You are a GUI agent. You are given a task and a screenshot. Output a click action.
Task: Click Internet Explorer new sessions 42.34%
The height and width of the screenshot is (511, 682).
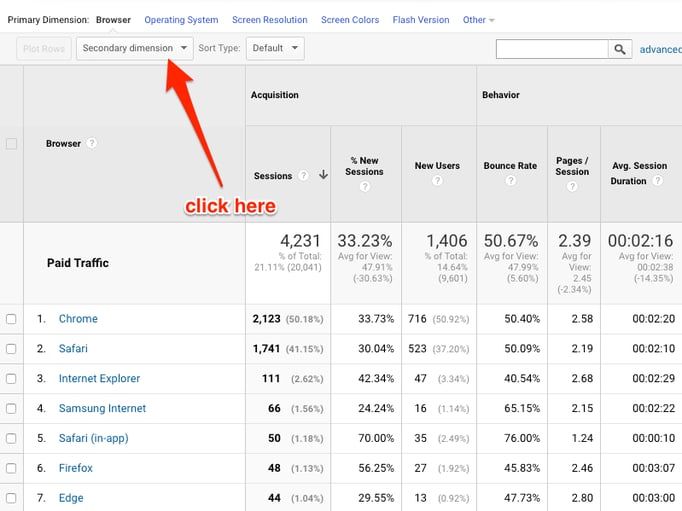pyautogui.click(x=376, y=379)
